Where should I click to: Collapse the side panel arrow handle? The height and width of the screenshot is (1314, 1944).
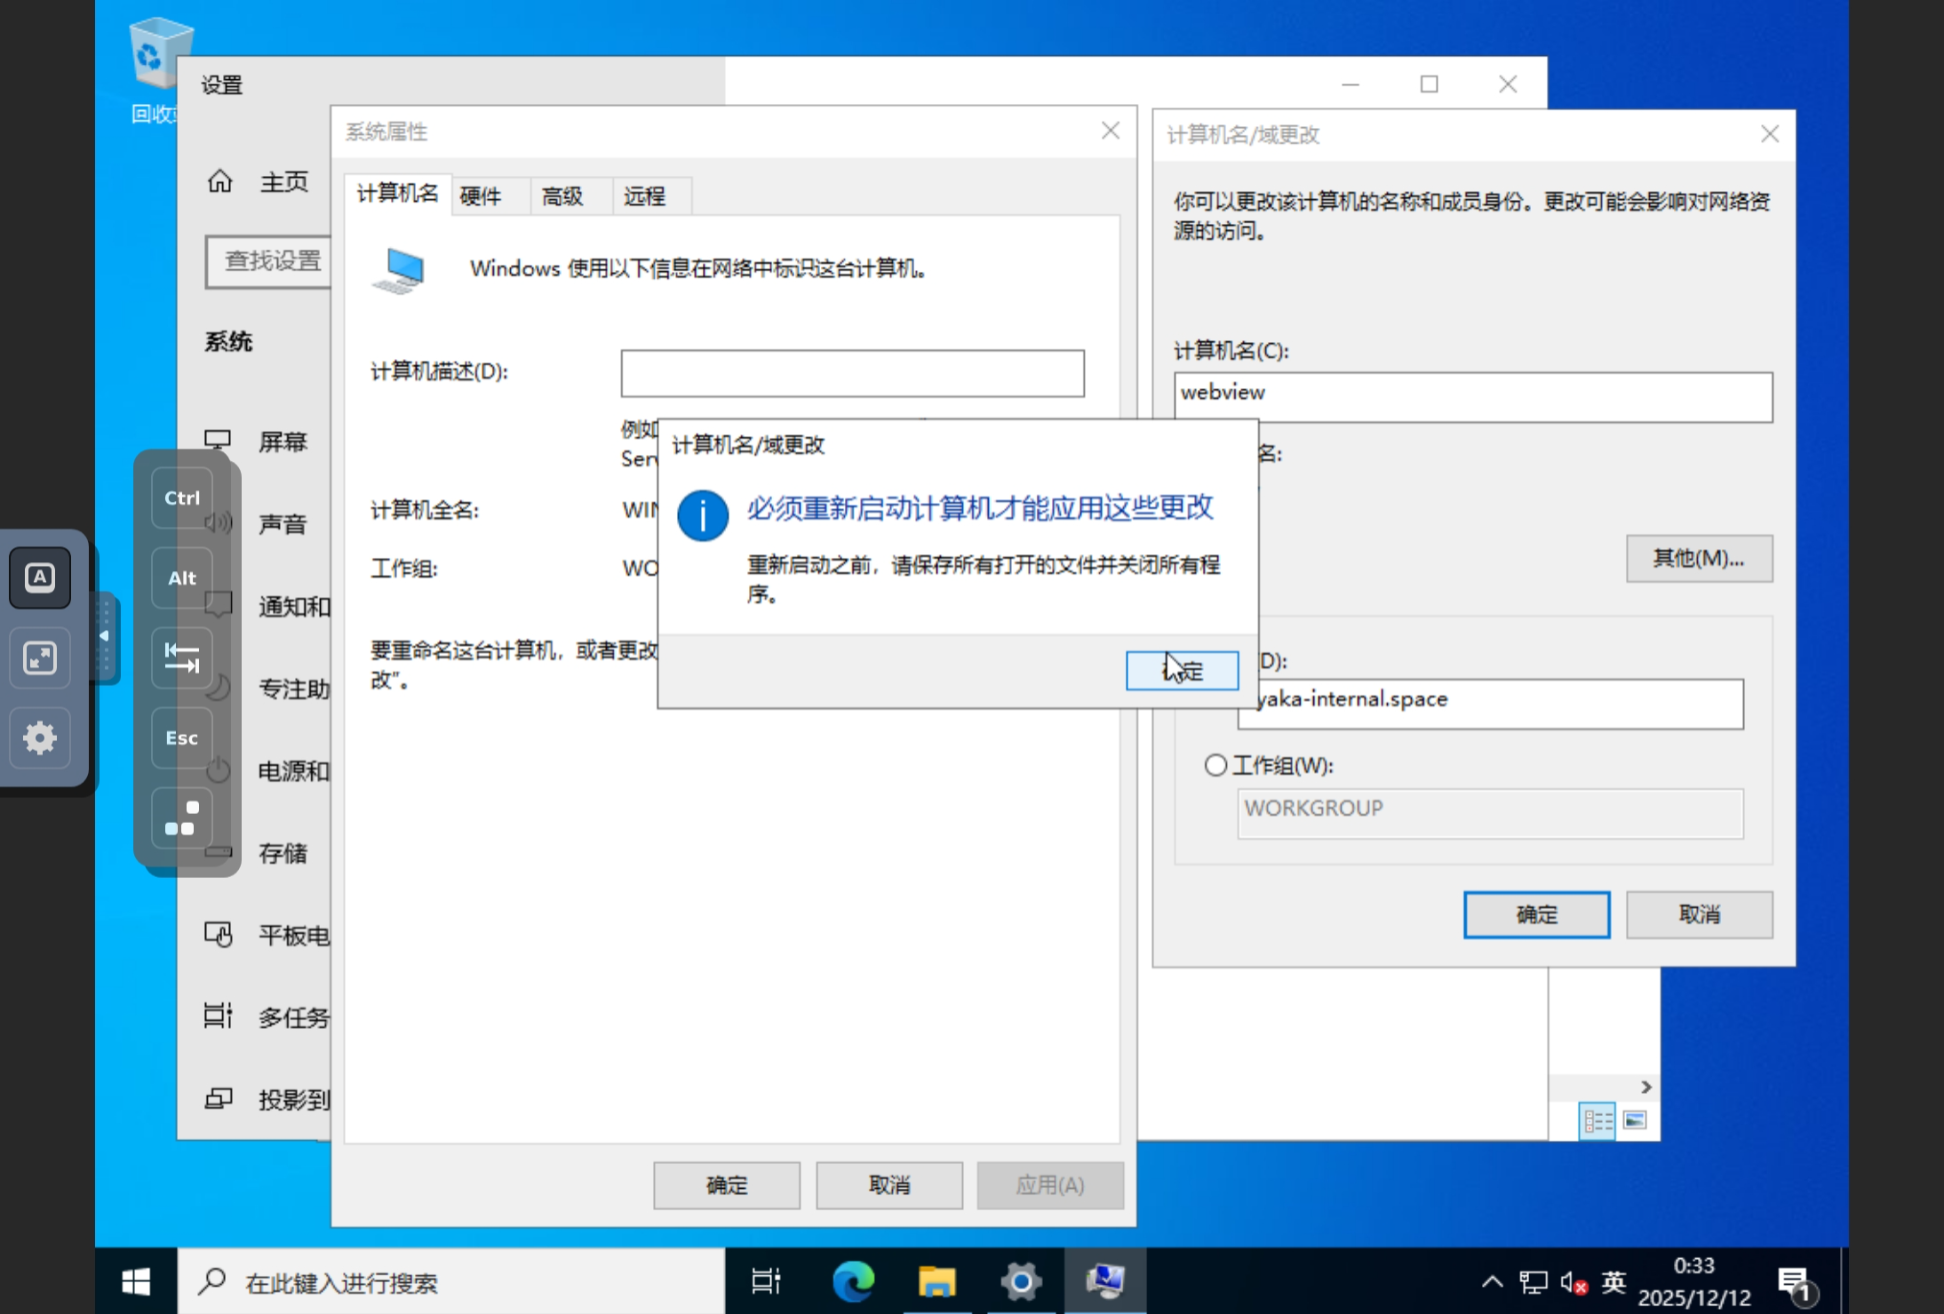[104, 637]
